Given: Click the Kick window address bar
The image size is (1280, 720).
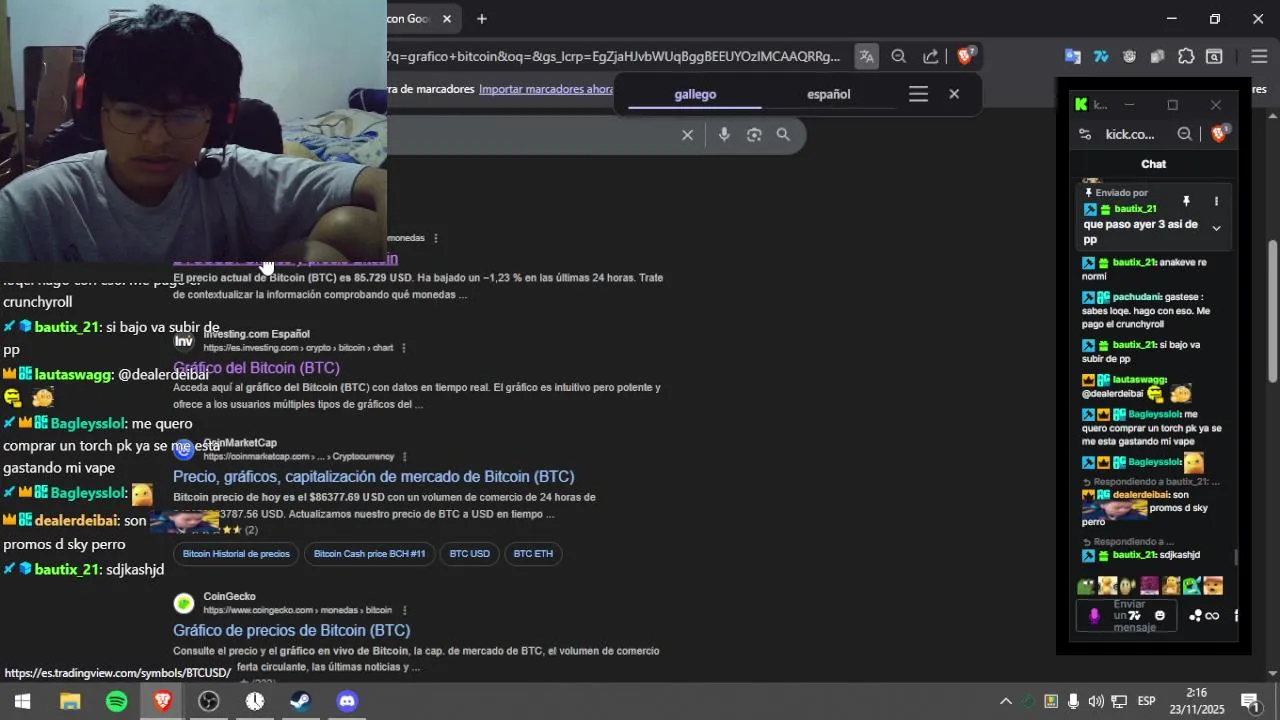Looking at the screenshot, I should point(1130,134).
